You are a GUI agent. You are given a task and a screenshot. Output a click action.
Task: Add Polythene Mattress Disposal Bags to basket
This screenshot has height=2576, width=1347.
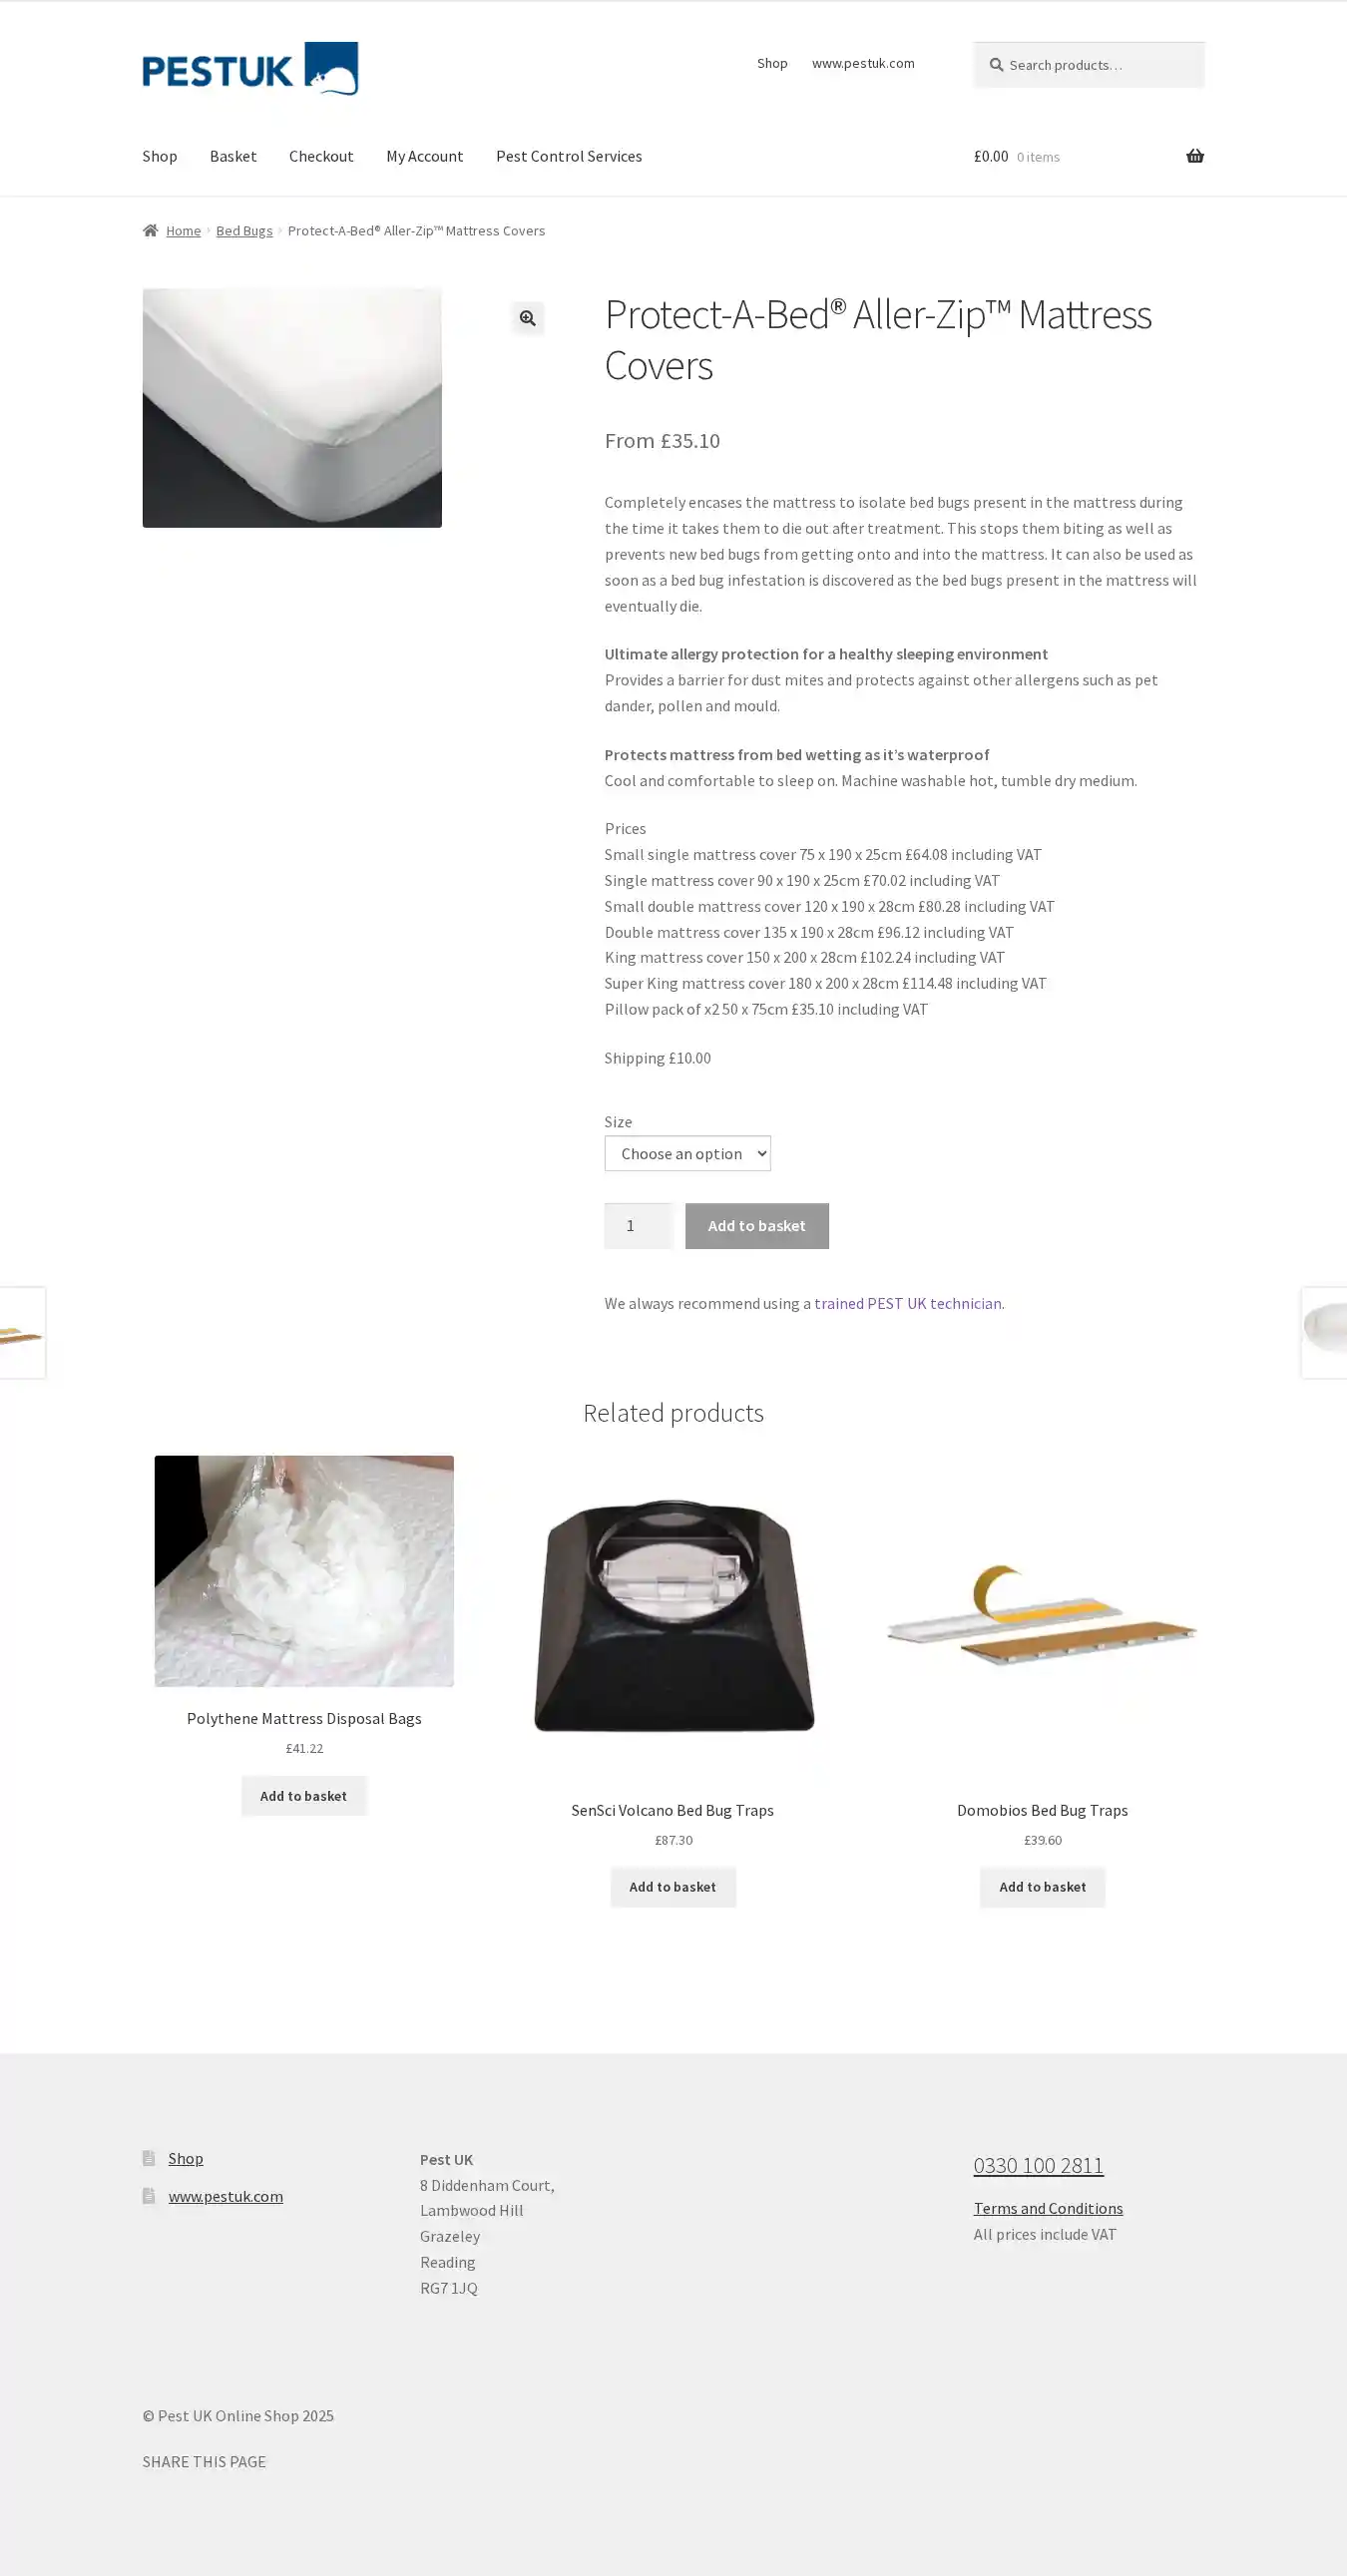point(303,1796)
